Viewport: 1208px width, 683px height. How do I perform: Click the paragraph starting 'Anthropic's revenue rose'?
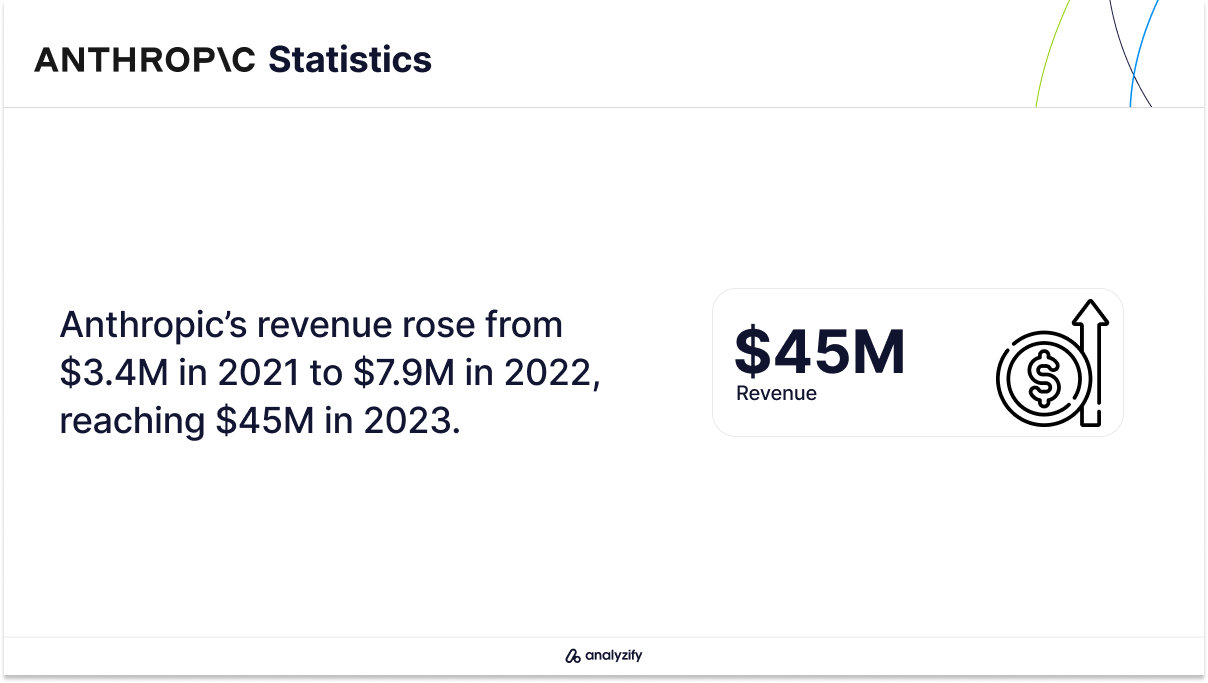pyautogui.click(x=329, y=373)
